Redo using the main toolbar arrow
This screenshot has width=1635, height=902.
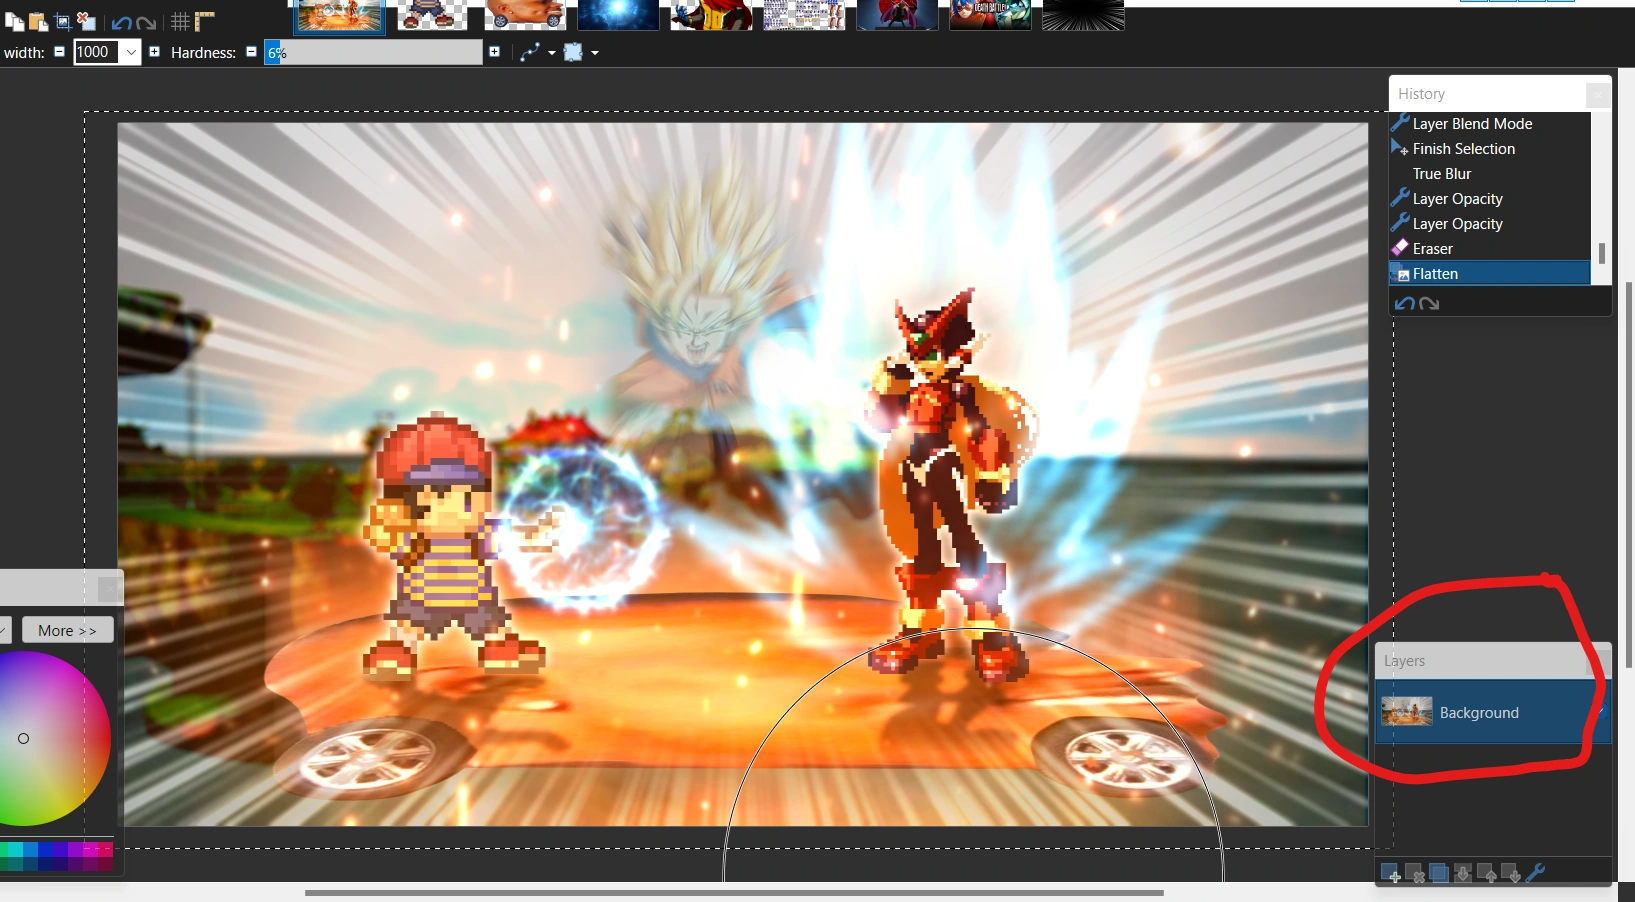point(146,23)
